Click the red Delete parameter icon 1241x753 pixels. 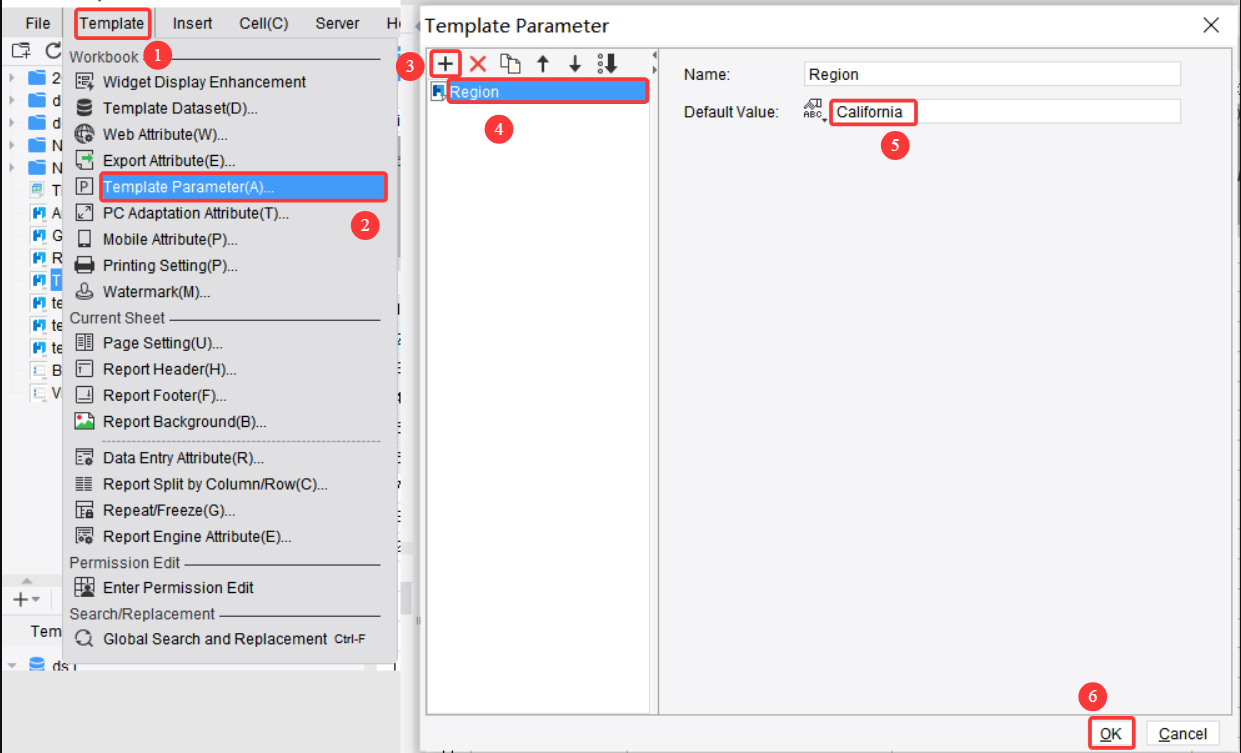[x=478, y=63]
